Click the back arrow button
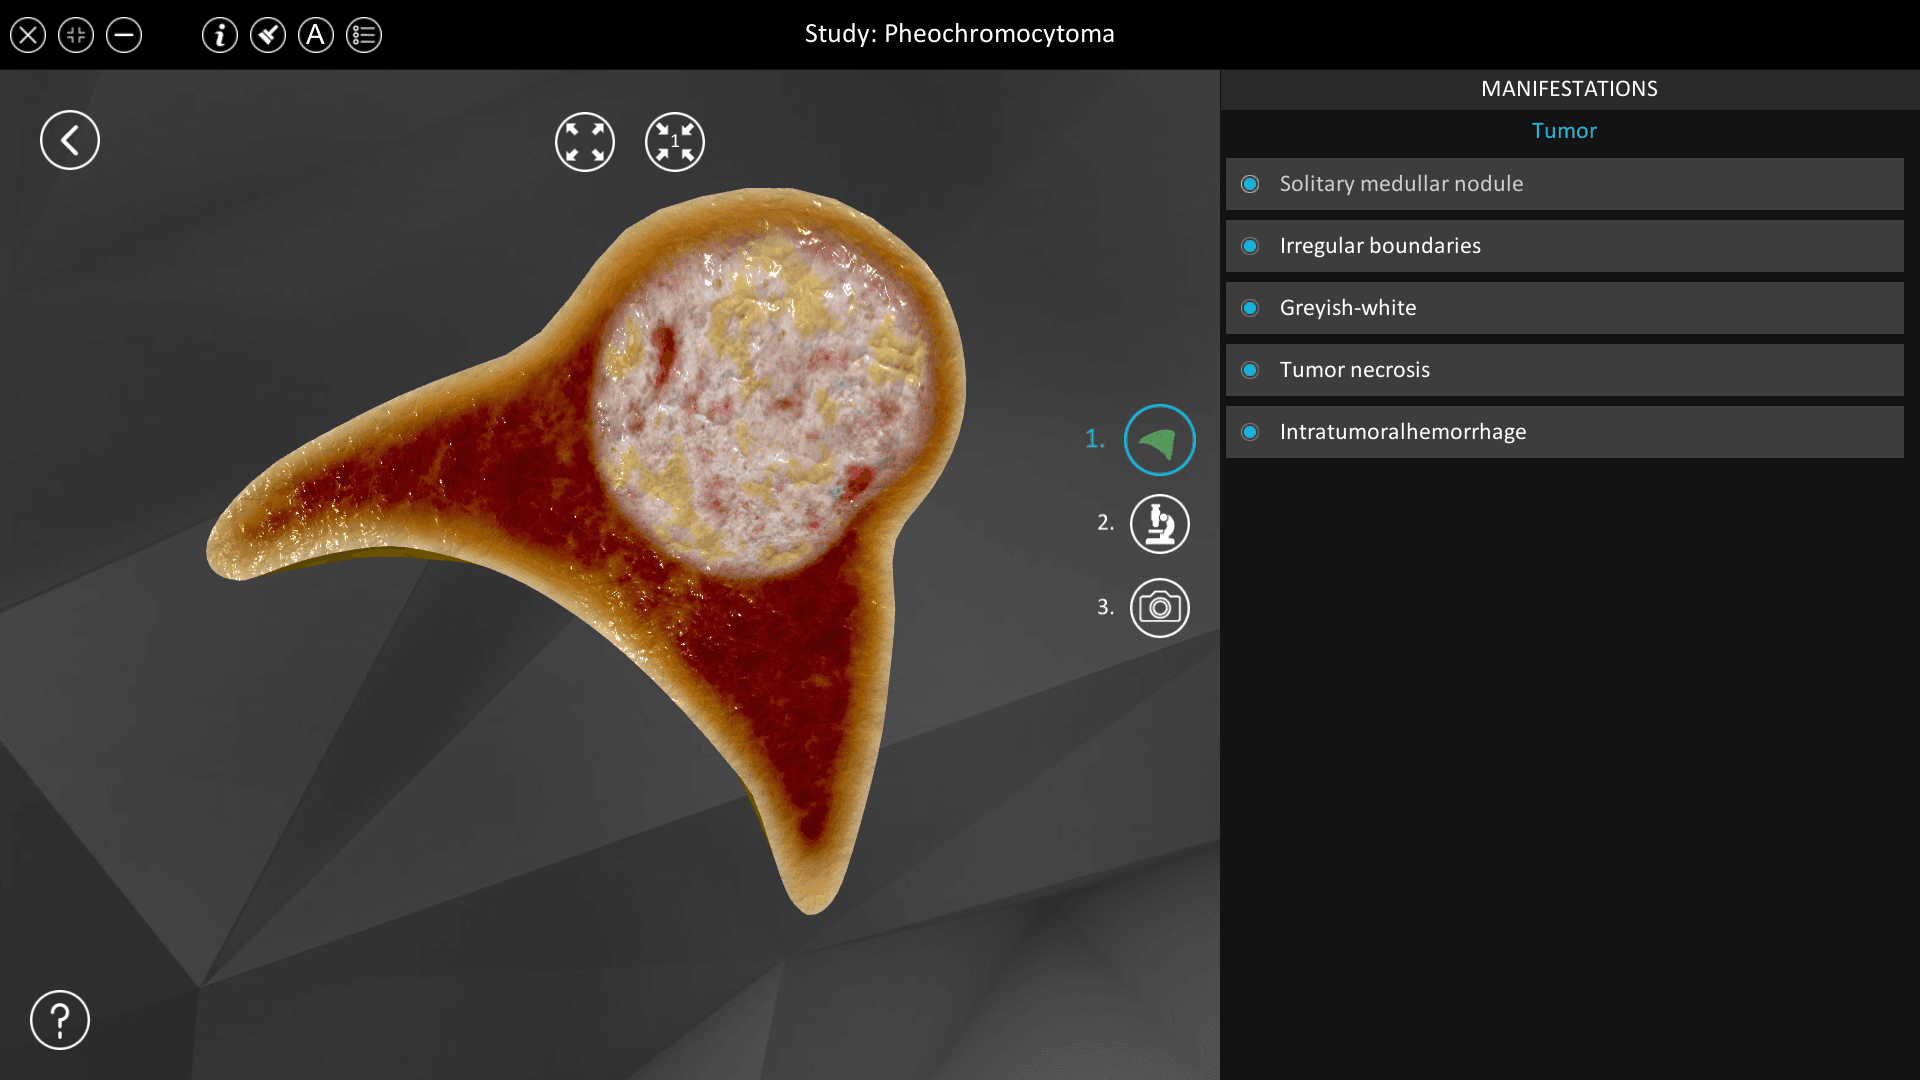Viewport: 1920px width, 1080px height. pyautogui.click(x=70, y=140)
